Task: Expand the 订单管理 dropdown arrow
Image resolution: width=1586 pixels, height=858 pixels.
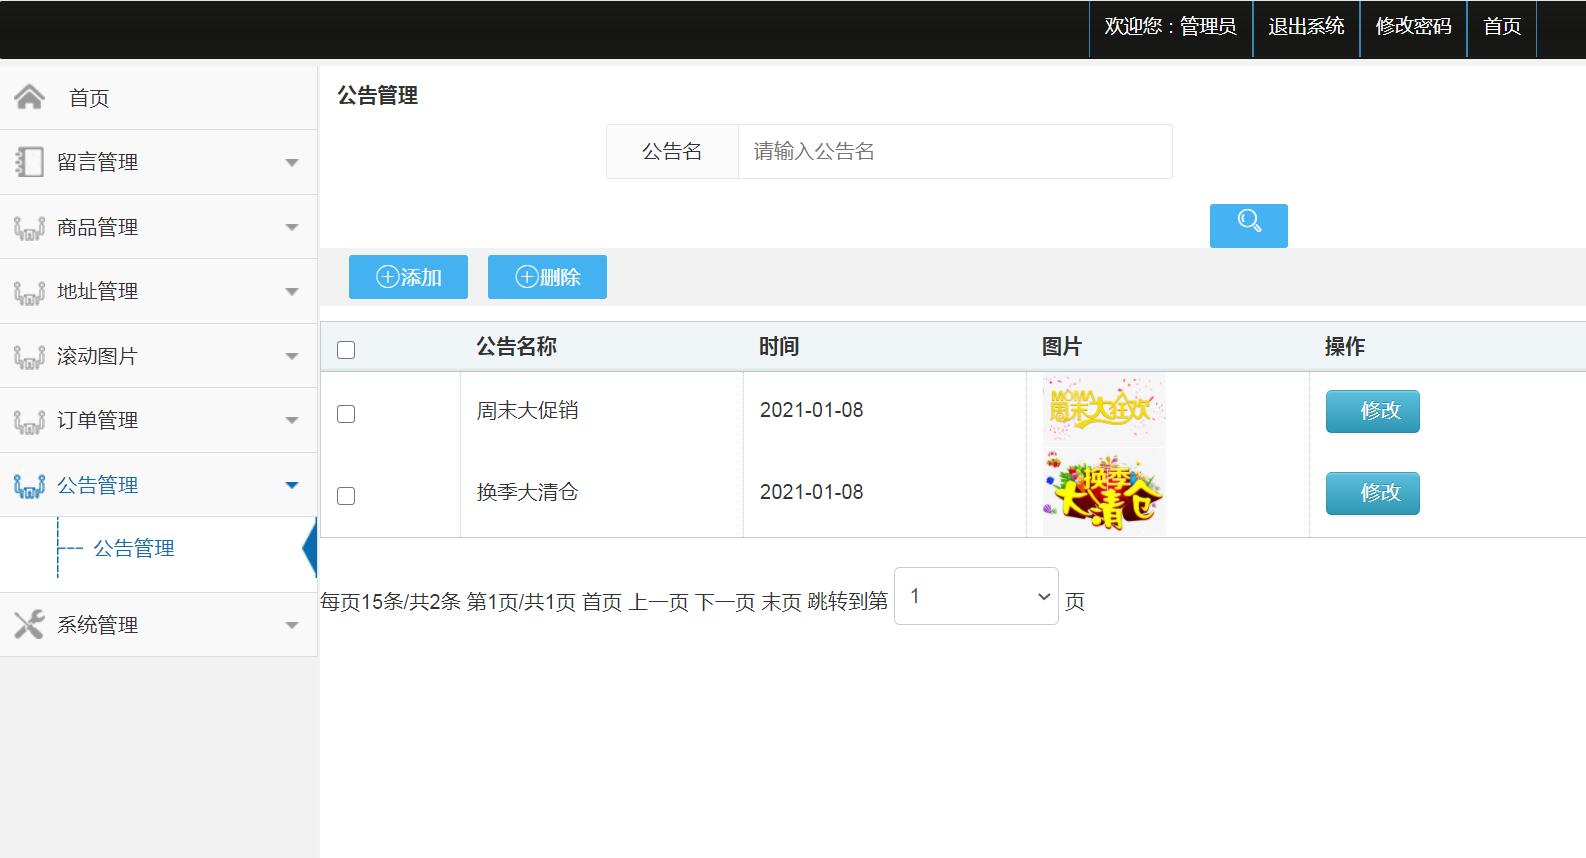Action: click(292, 420)
